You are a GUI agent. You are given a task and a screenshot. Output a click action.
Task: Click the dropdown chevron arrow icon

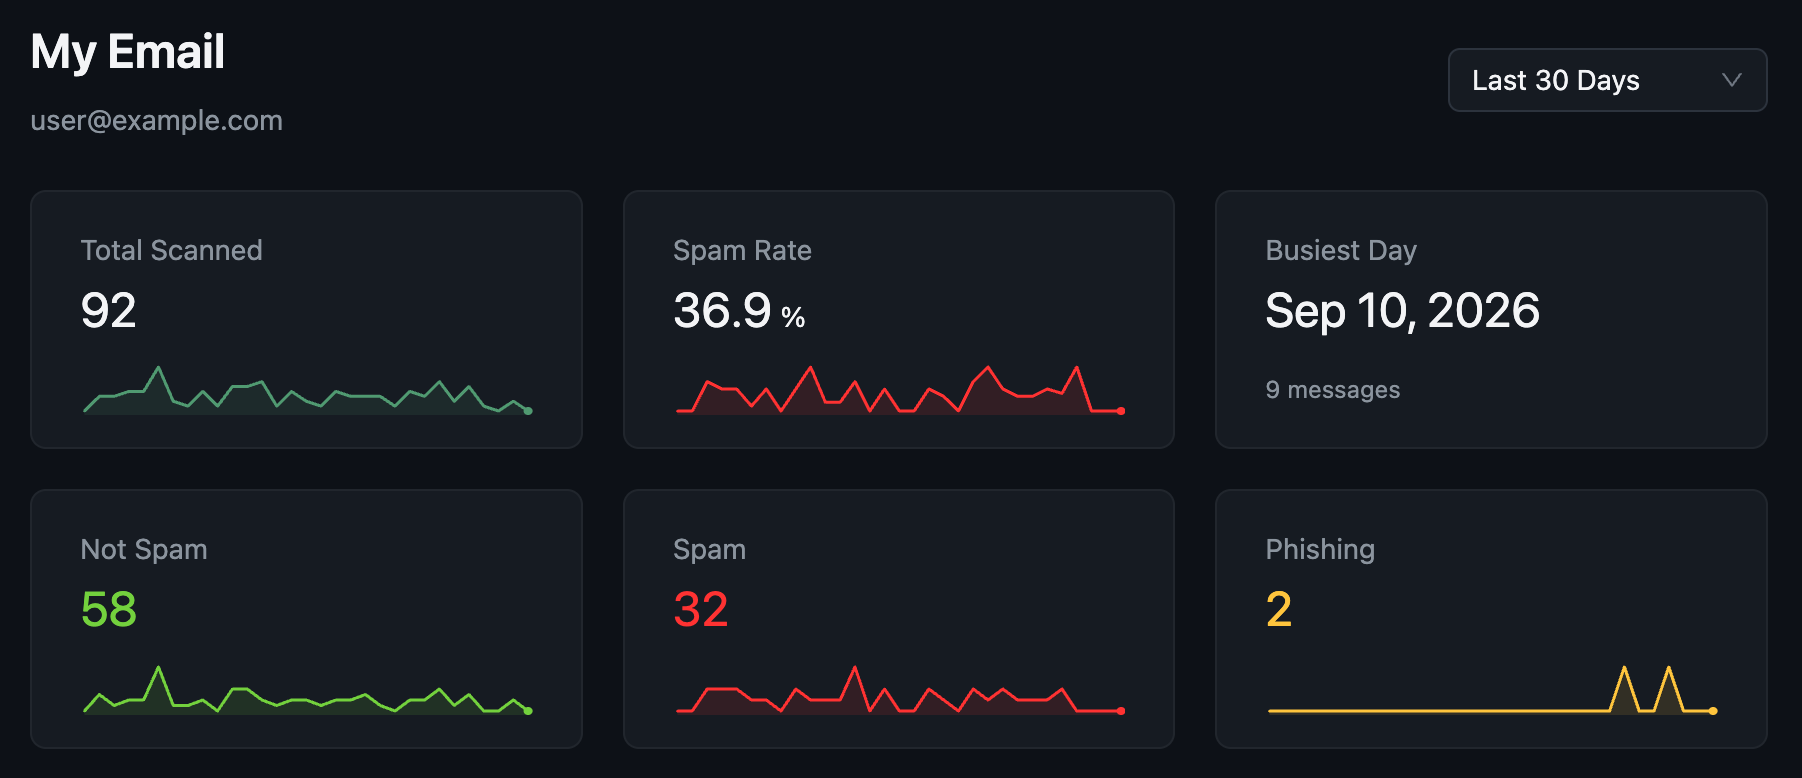1732,80
